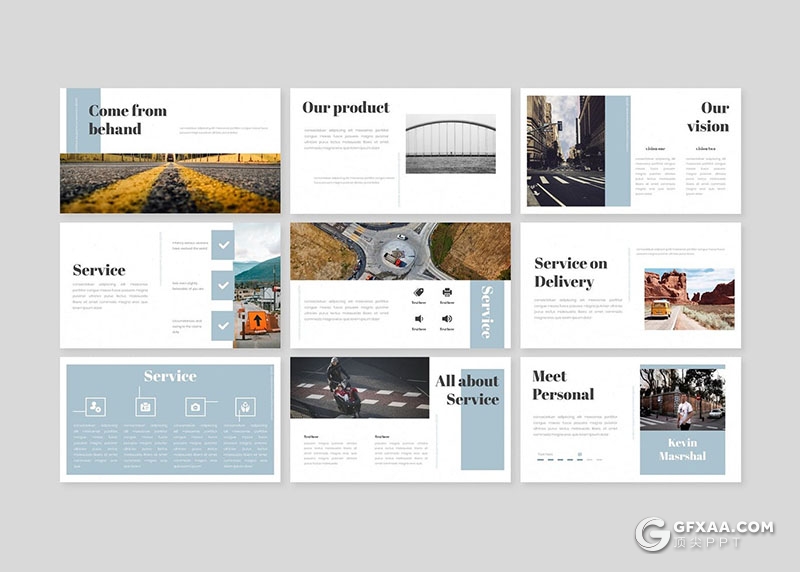Toggle the top checkmark box on Service slide
The height and width of the screenshot is (572, 800).
(222, 245)
